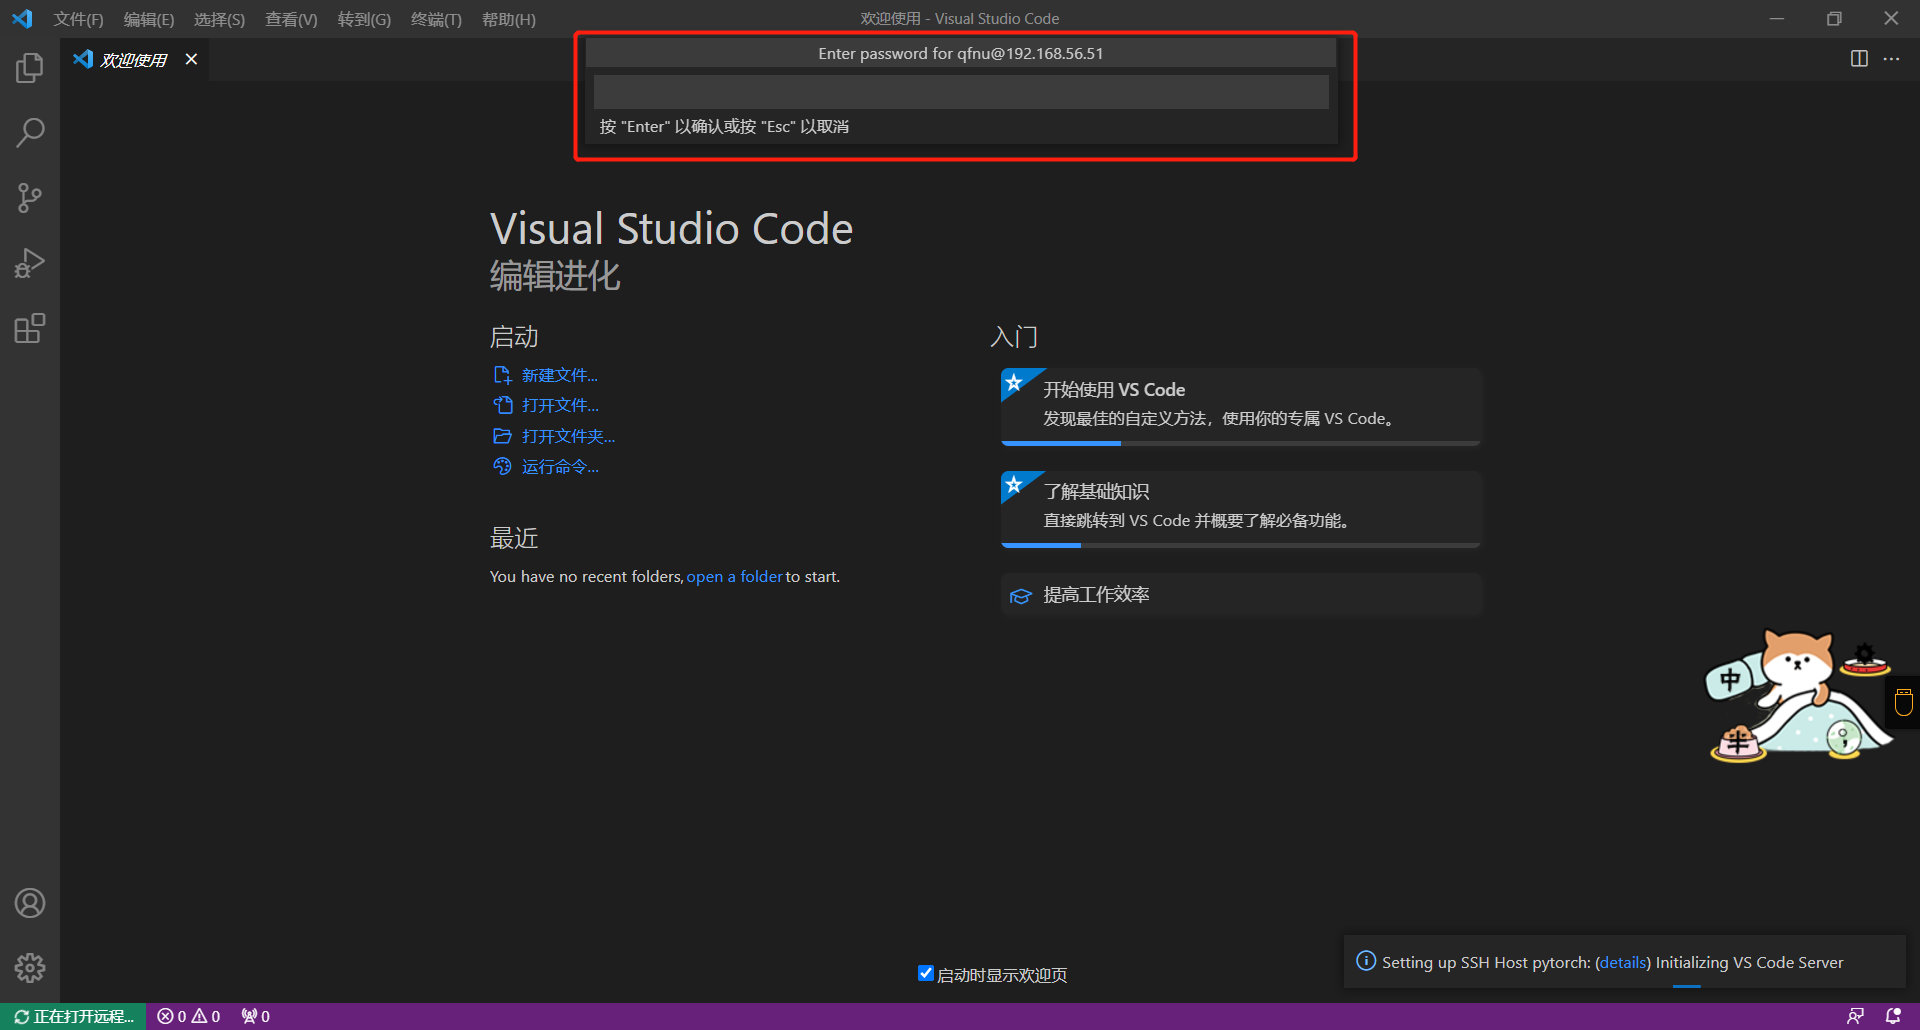Image resolution: width=1920 pixels, height=1030 pixels.
Task: Toggle 启动时显示欢迎页 checkbox
Action: tap(926, 973)
